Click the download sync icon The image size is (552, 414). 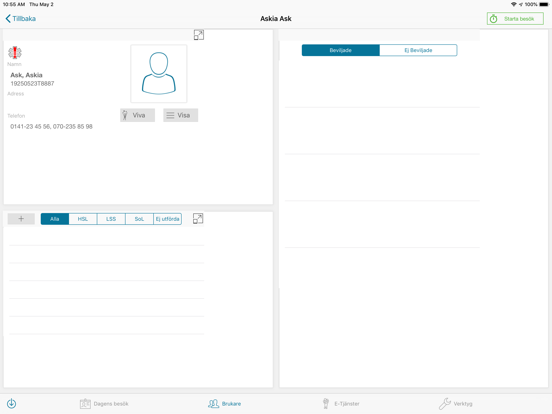(x=11, y=403)
